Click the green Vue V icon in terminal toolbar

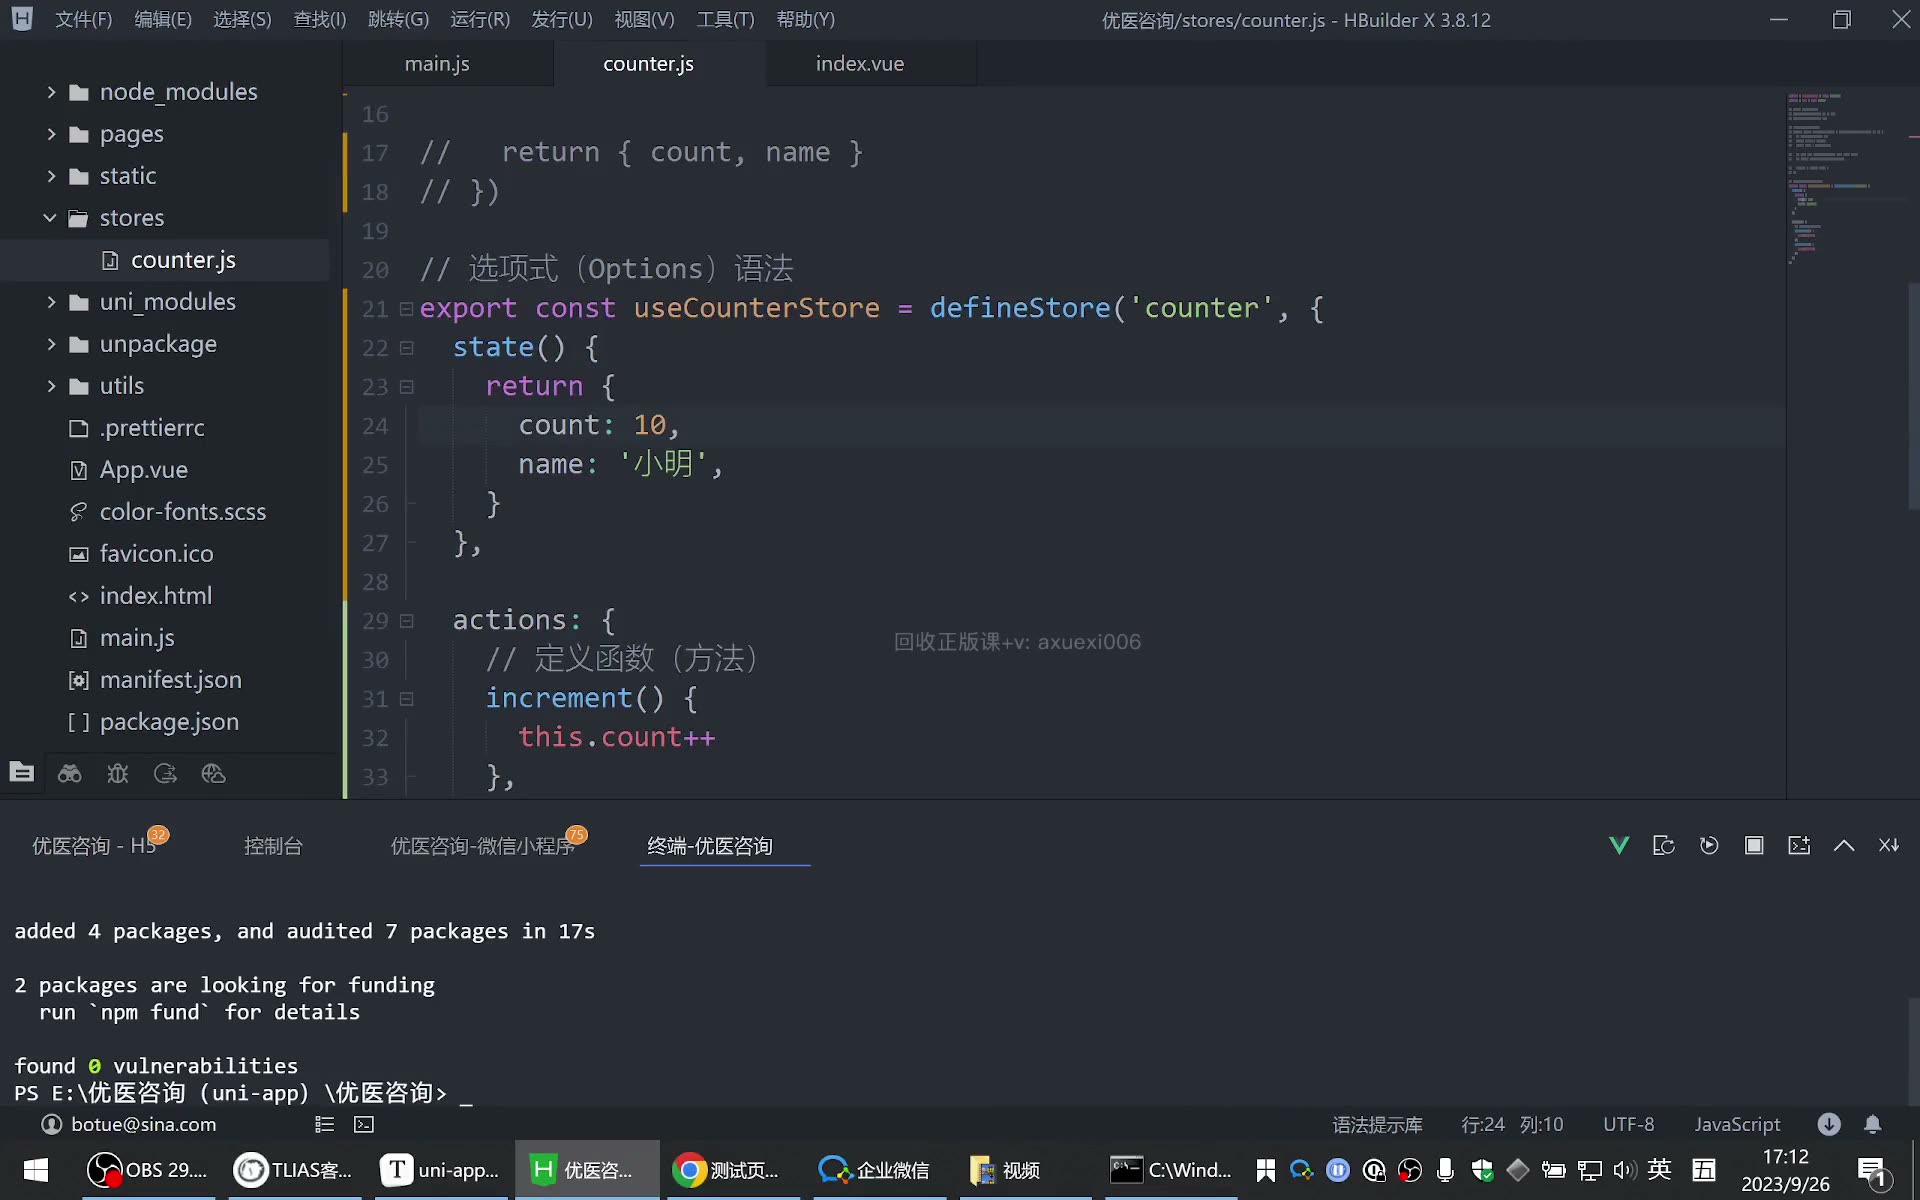click(1619, 846)
